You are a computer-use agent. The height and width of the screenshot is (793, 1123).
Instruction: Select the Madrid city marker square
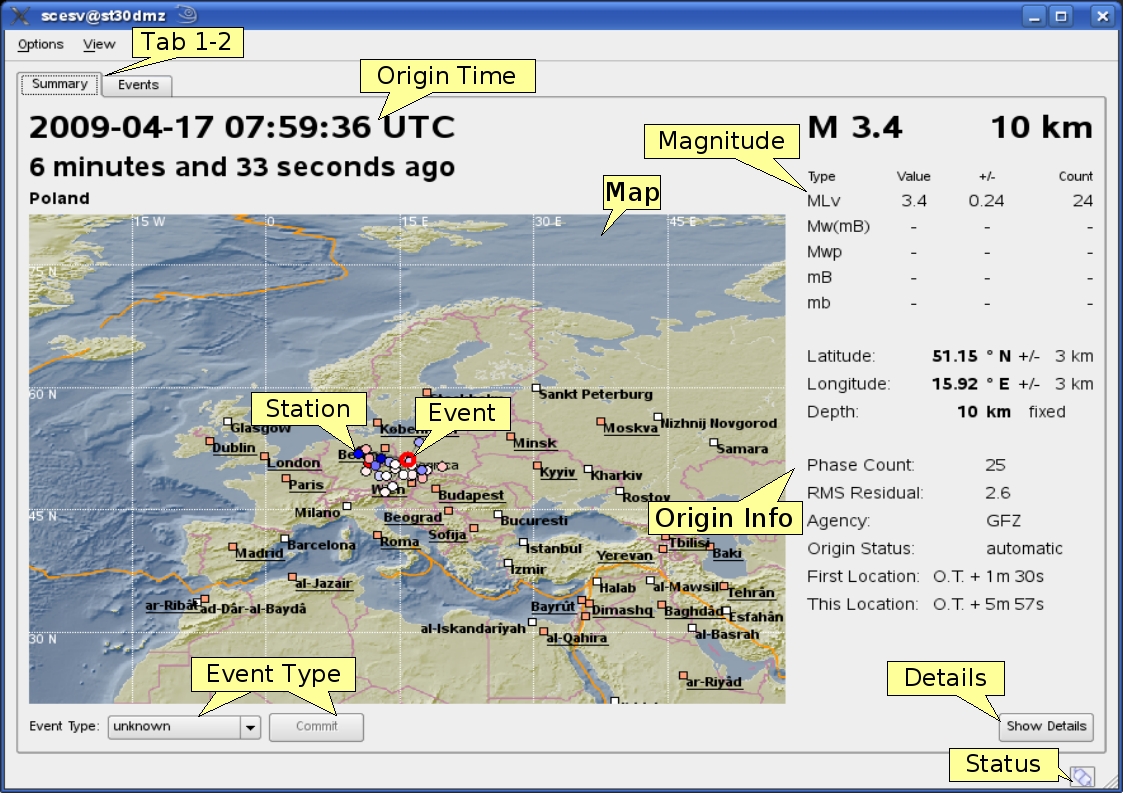point(233,547)
